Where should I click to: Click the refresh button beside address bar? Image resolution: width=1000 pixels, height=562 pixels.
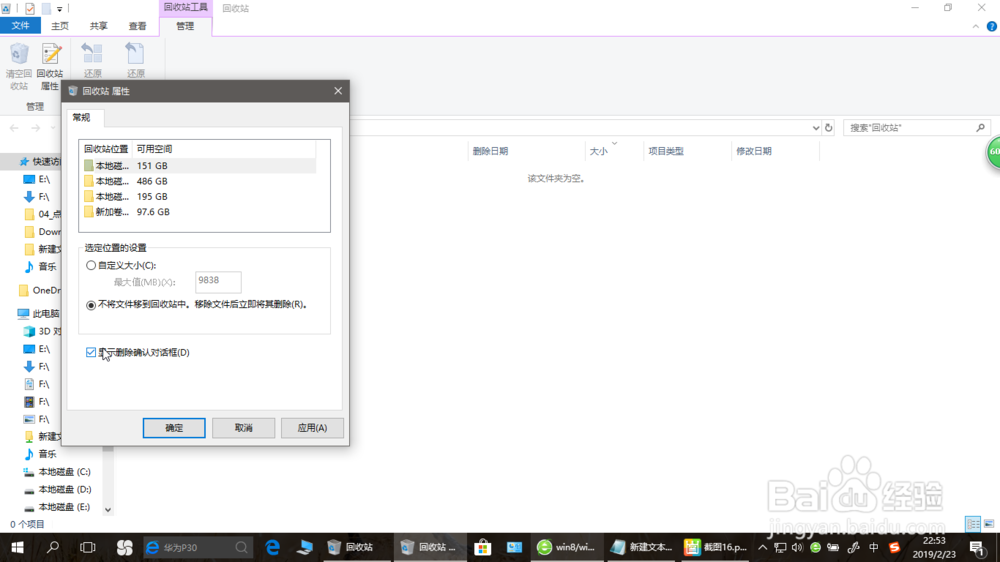[828, 128]
